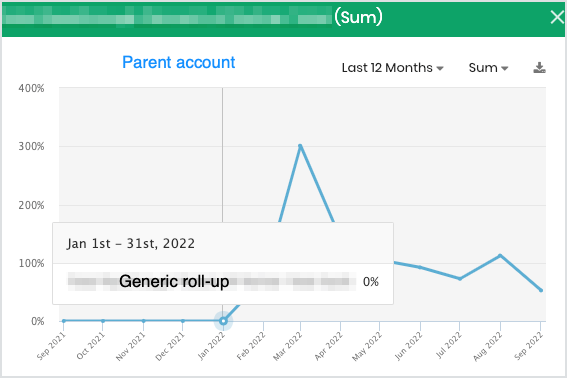This screenshot has width=567, height=378.
Task: Click the download chart icon
Action: pos(539,68)
